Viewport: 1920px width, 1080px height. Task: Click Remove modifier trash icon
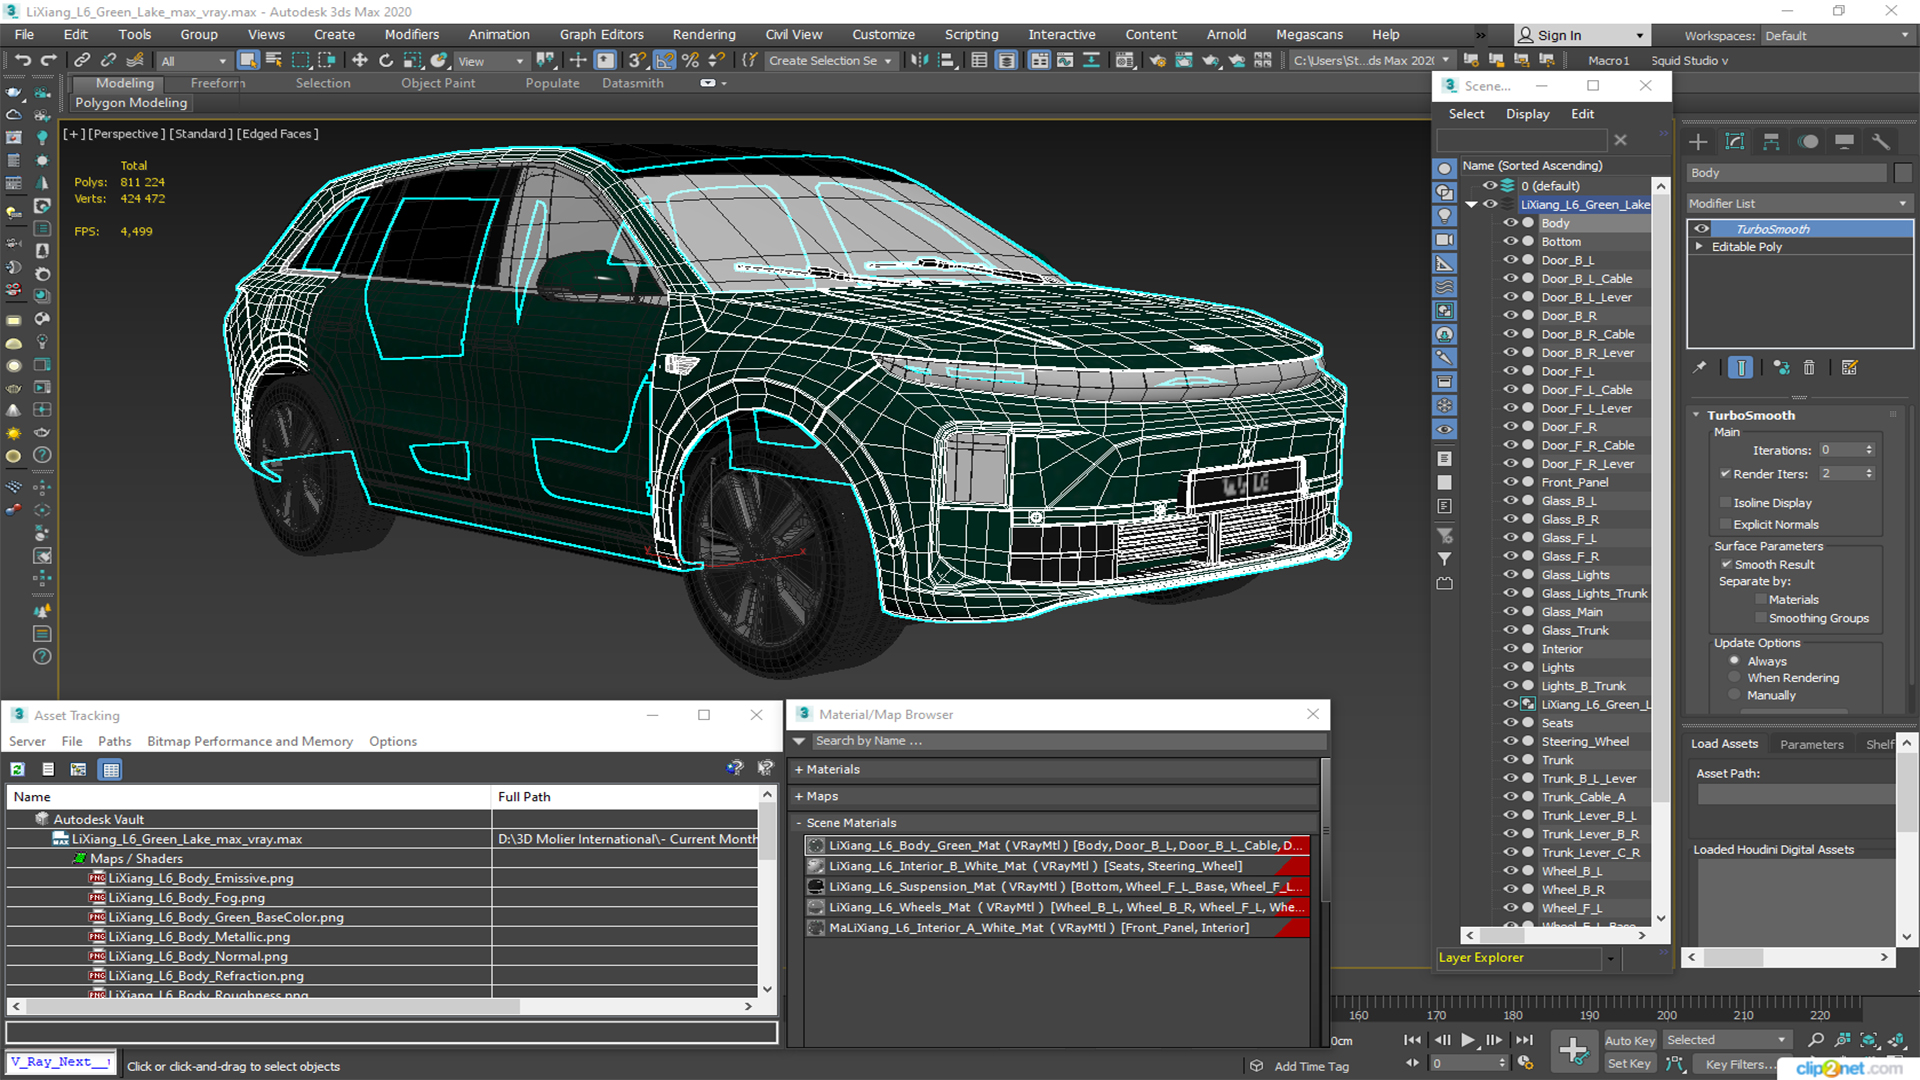click(1809, 368)
